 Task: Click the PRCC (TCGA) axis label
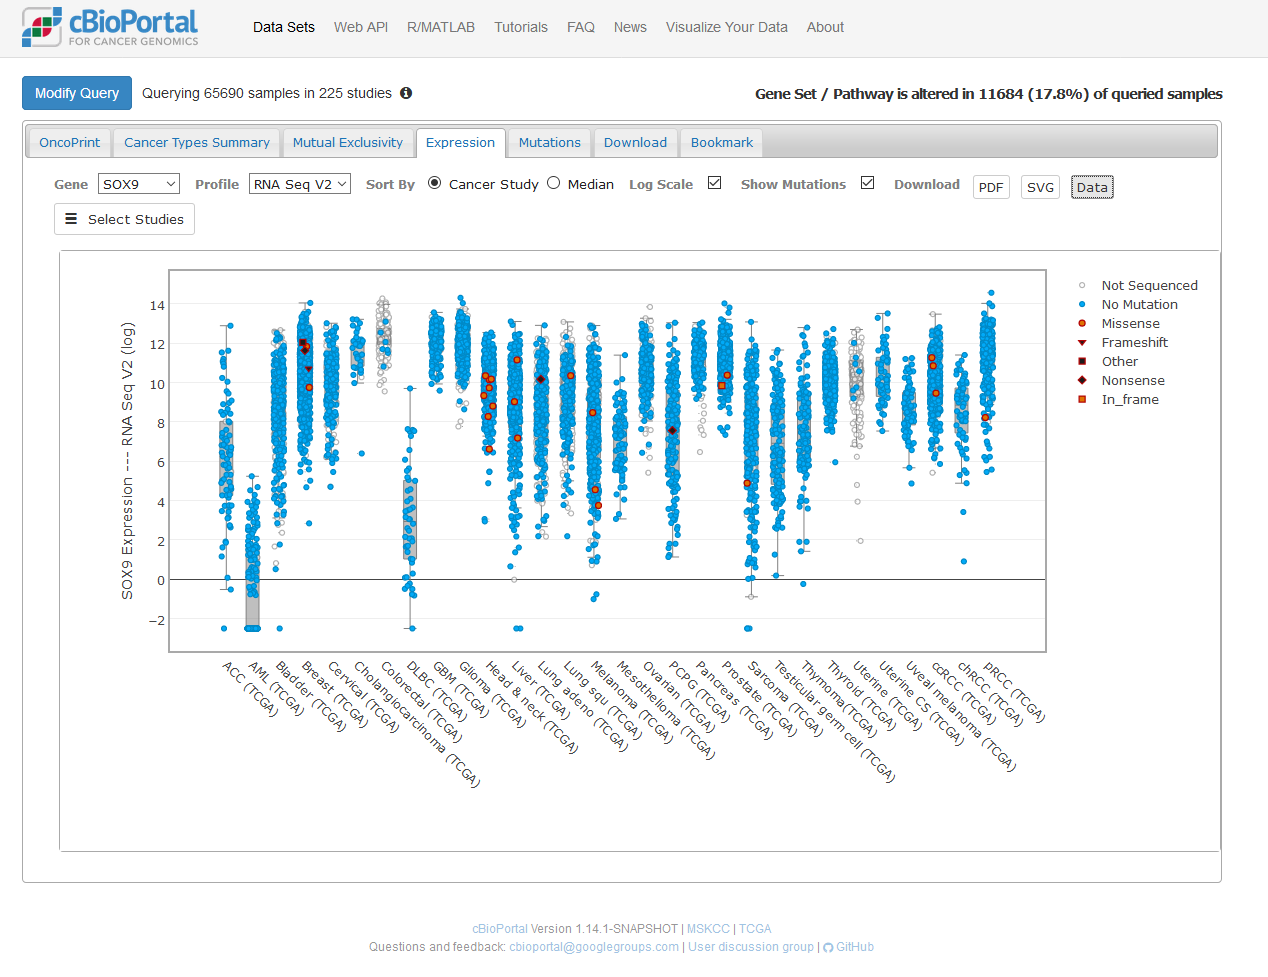click(1014, 692)
